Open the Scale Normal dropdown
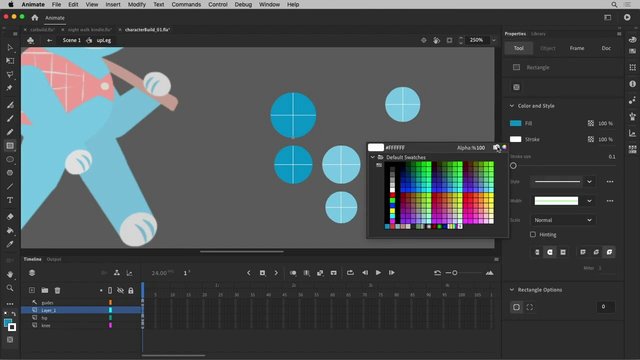 (x=563, y=220)
